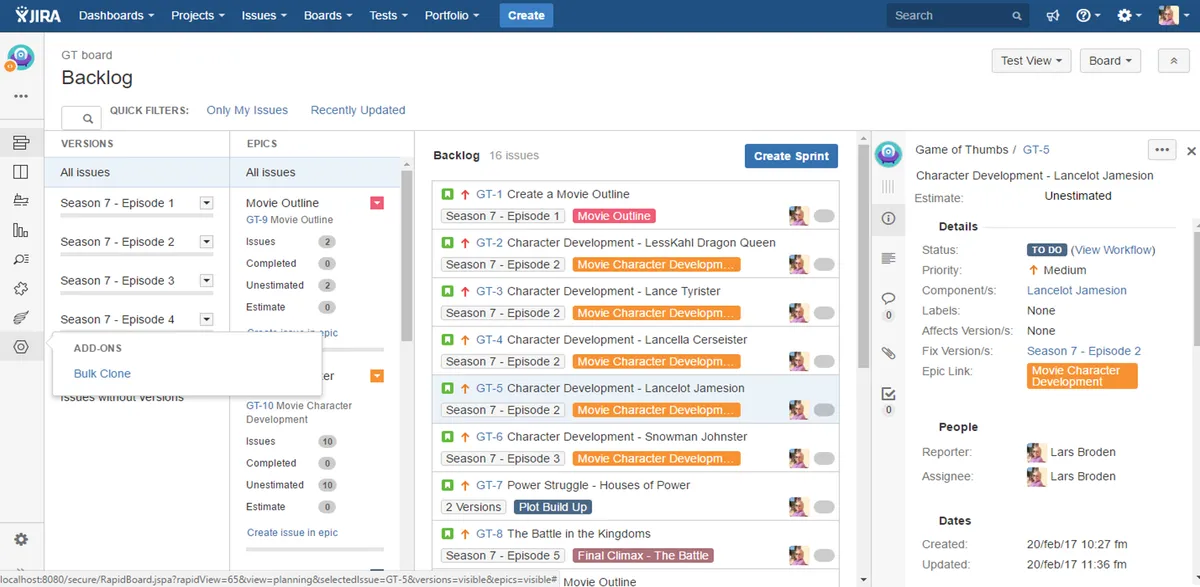Open project settings gear at sidebar bottom
1200x587 pixels.
coord(21,539)
